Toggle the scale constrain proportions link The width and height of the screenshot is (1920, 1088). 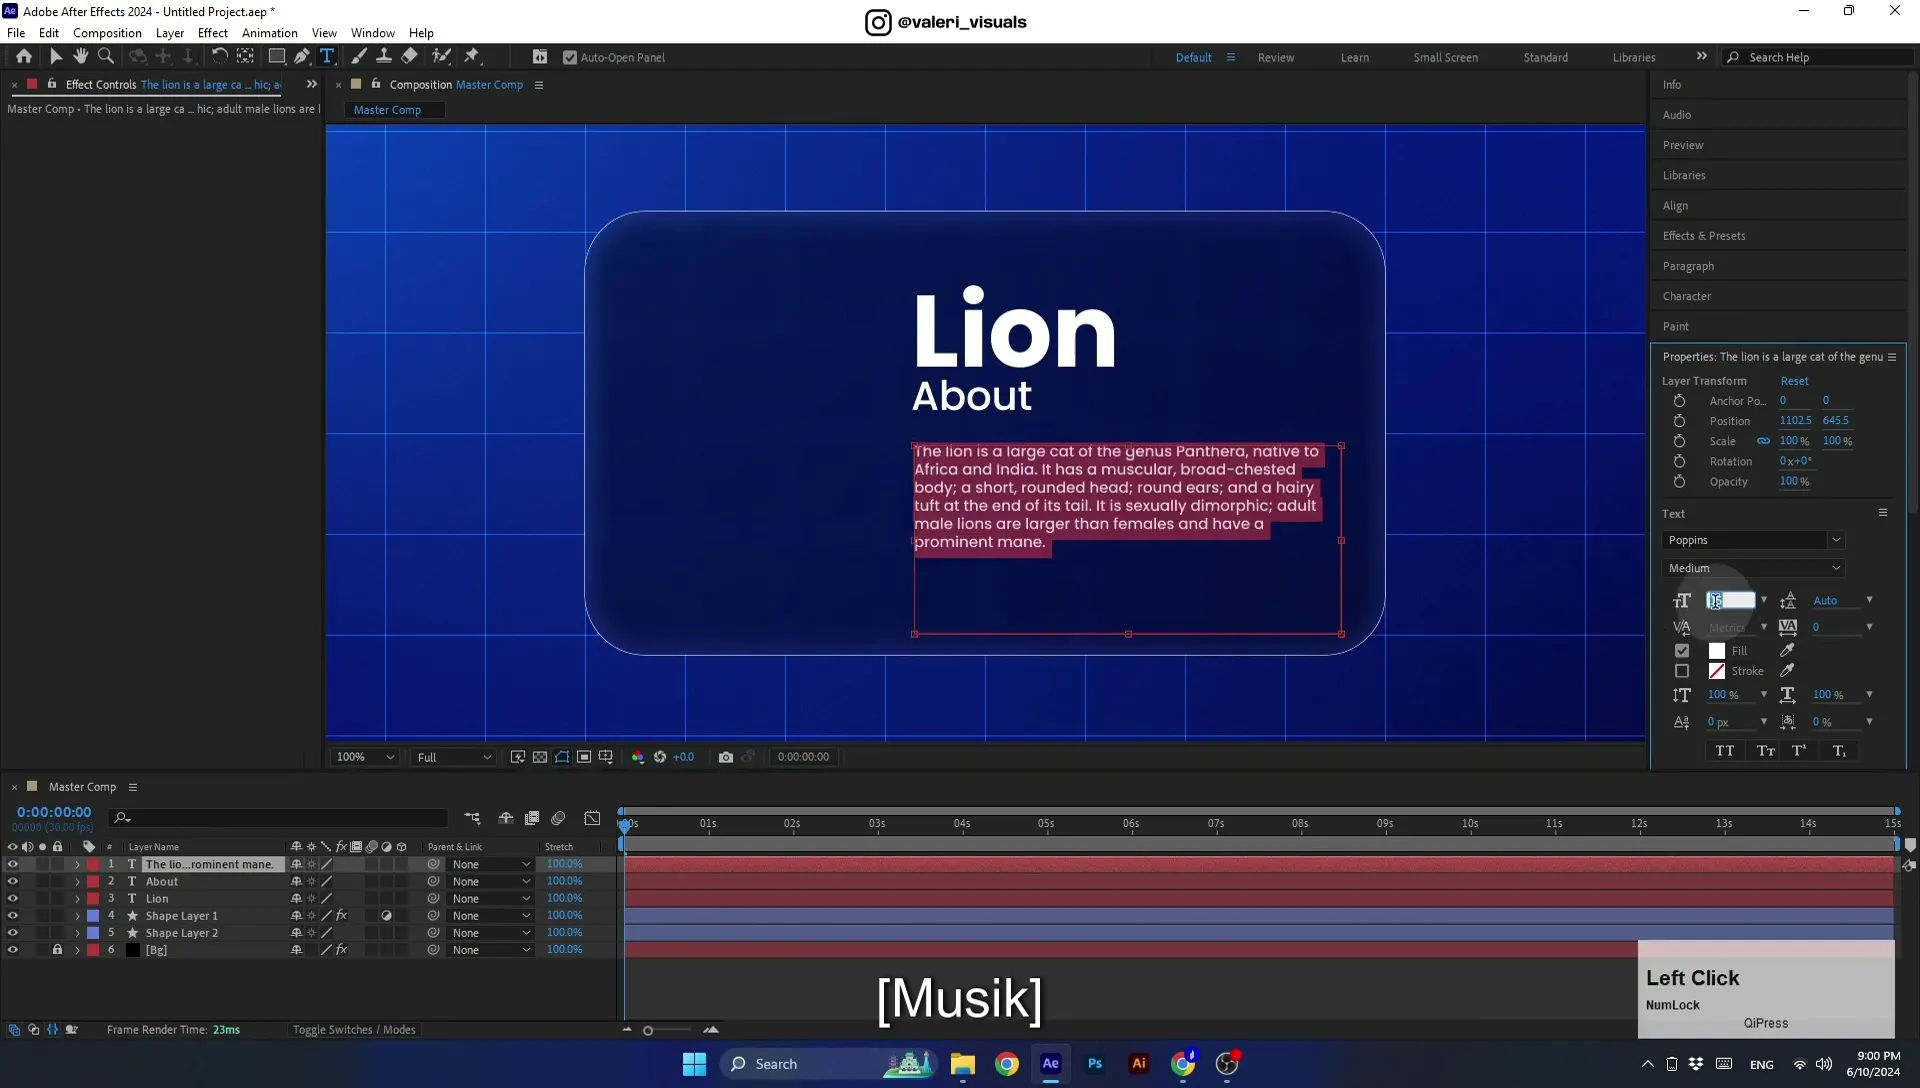pos(1764,441)
